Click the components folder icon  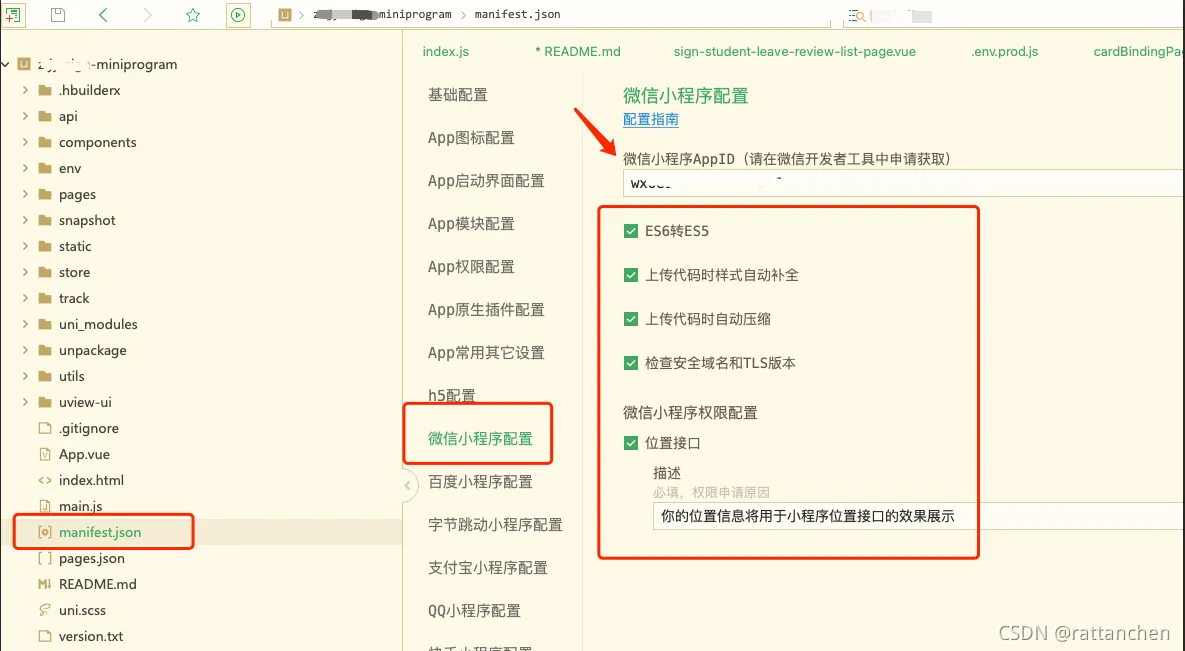(x=45, y=142)
